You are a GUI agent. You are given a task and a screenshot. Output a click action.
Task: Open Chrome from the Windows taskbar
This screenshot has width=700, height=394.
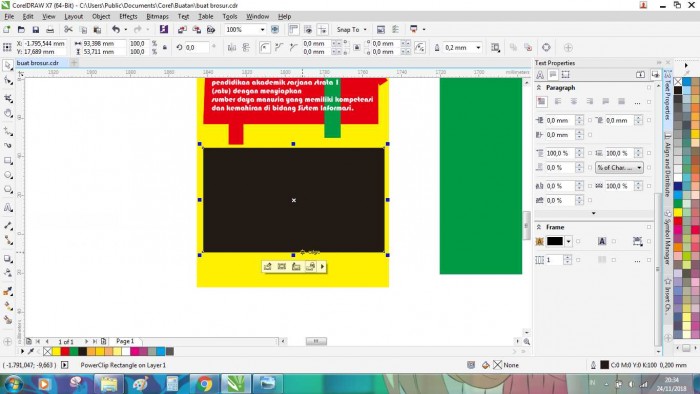[204, 384]
